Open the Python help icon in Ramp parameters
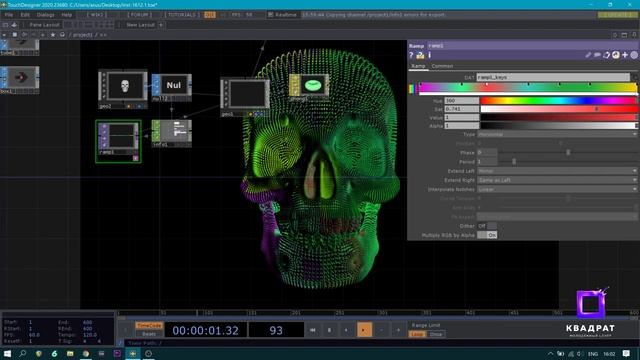640x360 pixels. [420, 55]
